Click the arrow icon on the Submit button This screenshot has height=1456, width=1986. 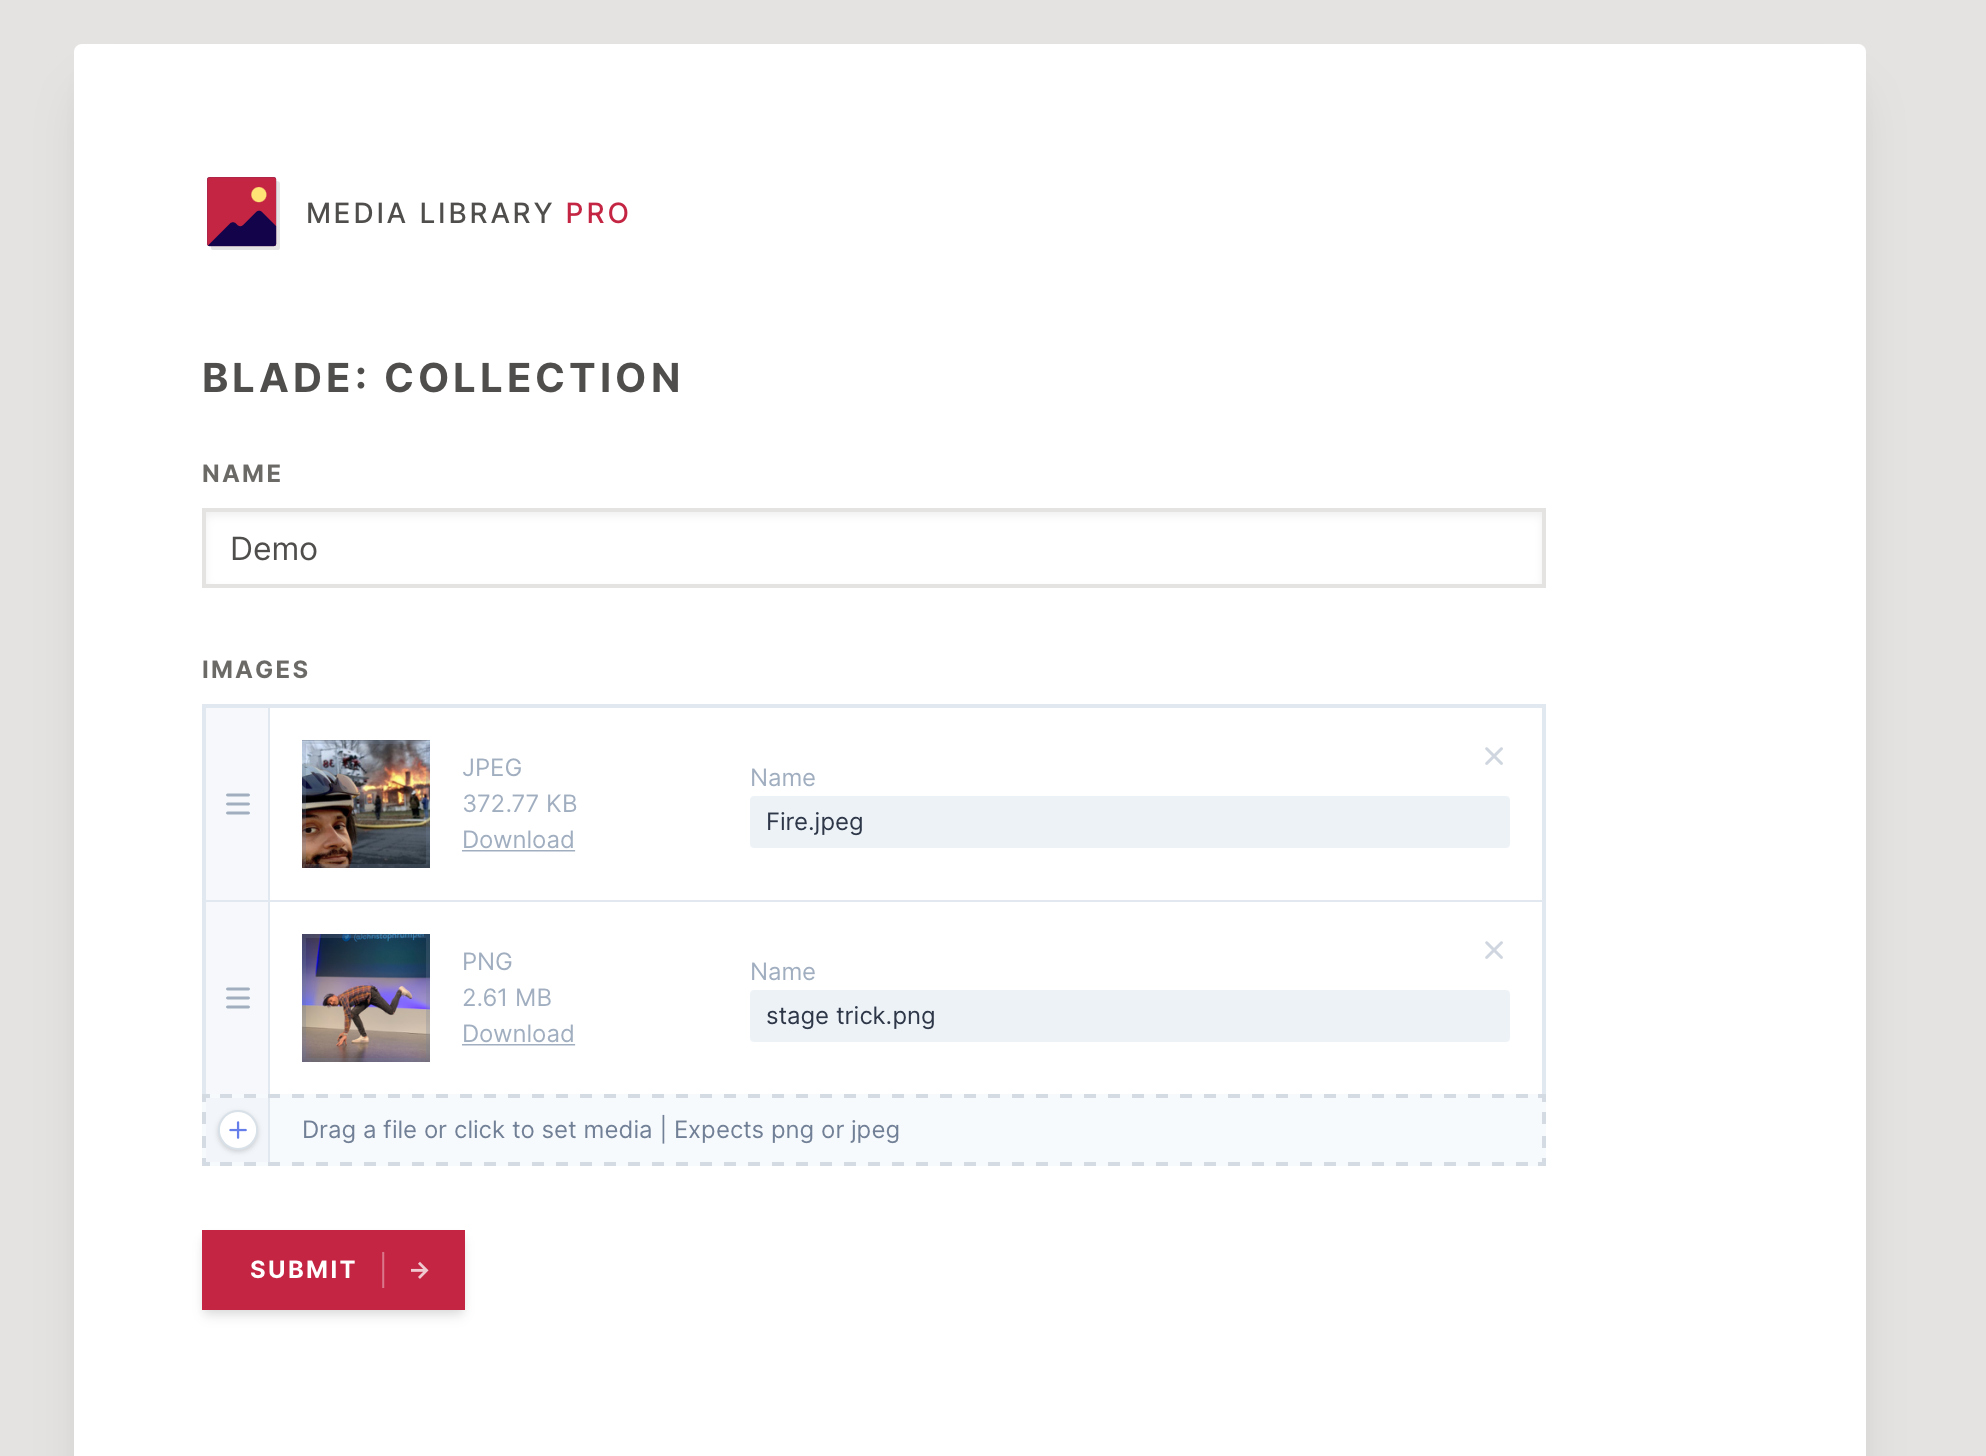tap(419, 1269)
